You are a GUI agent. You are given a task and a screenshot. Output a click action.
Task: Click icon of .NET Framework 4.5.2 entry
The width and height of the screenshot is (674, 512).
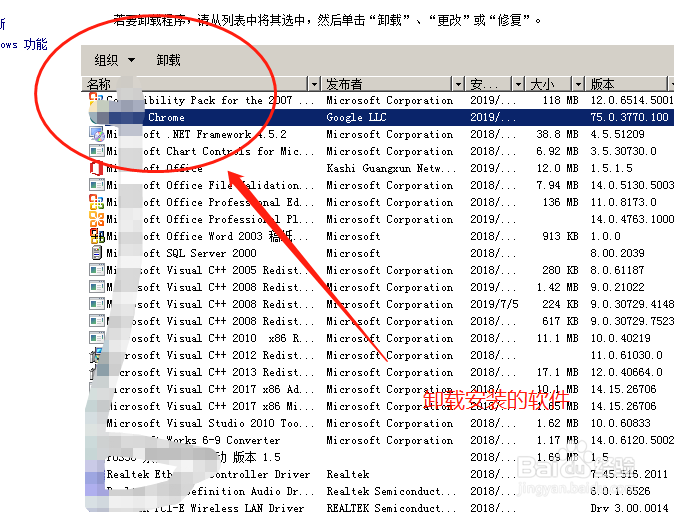[x=97, y=134]
